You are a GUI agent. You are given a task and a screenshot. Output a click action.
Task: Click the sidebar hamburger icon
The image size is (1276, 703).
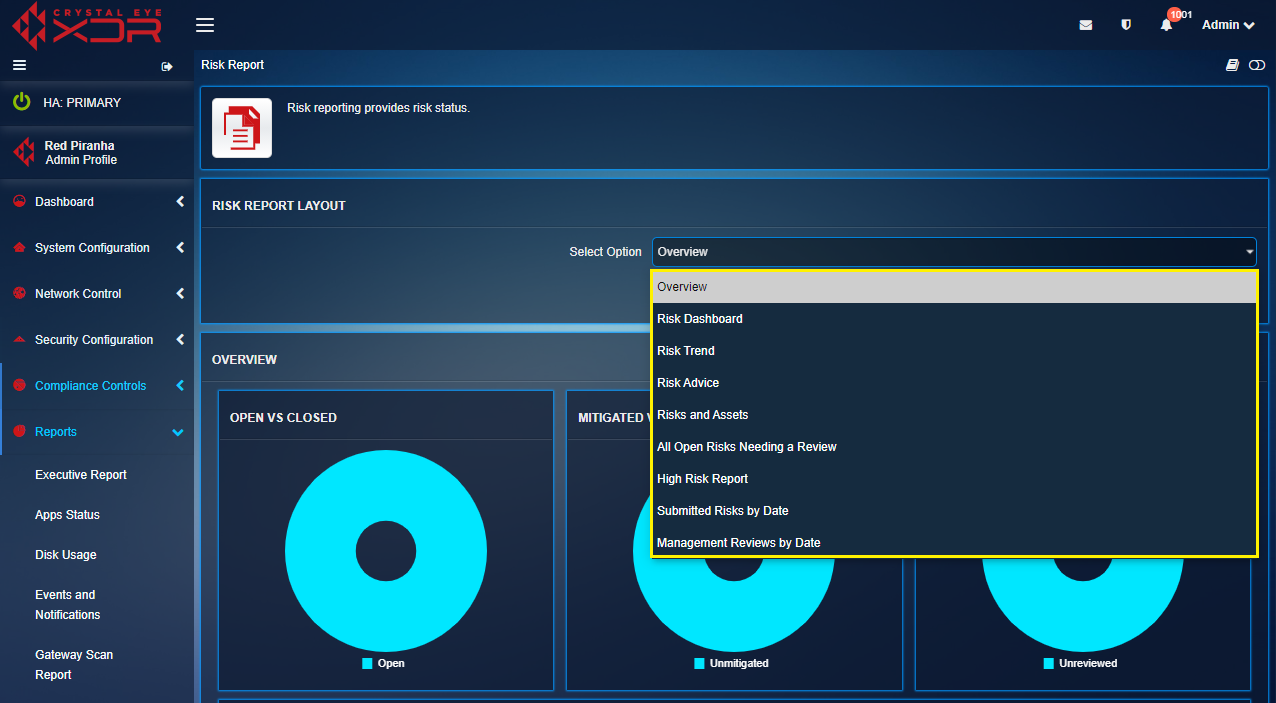19,65
